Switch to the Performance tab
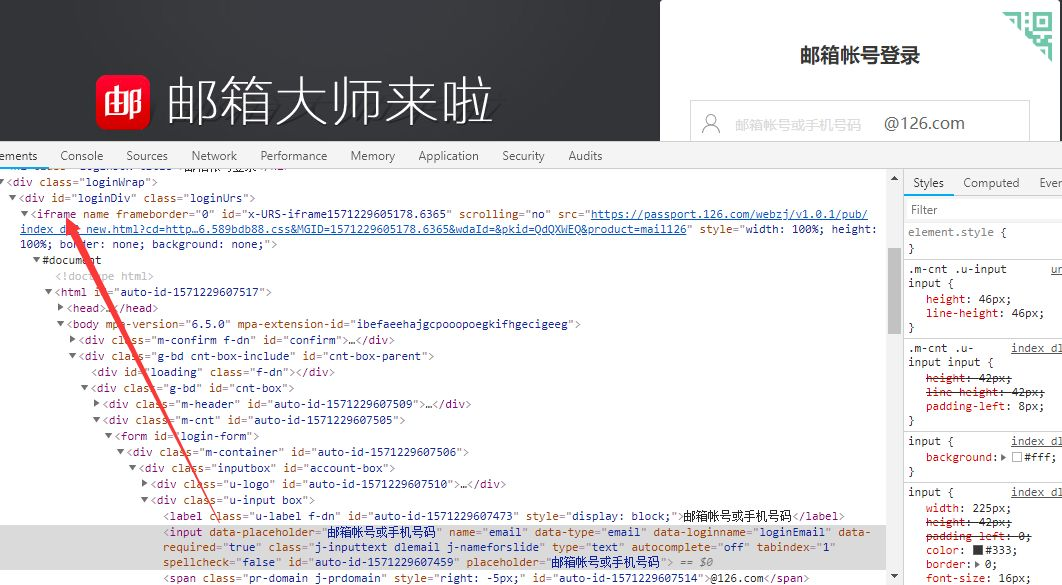The image size is (1062, 585). pos(293,156)
